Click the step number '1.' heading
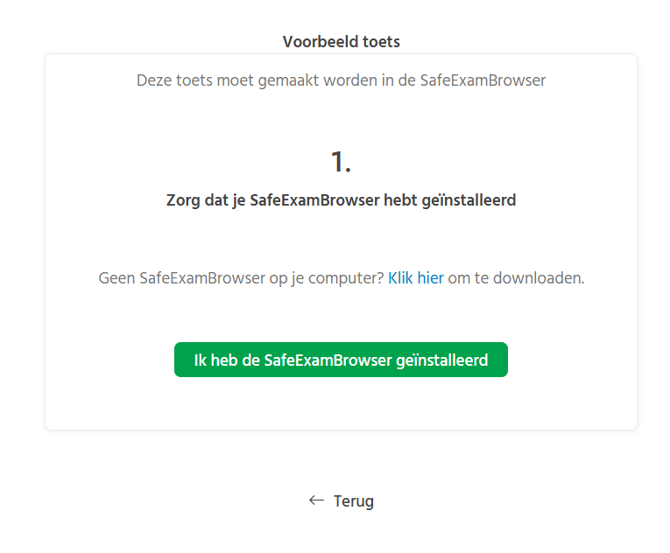 coord(341,161)
